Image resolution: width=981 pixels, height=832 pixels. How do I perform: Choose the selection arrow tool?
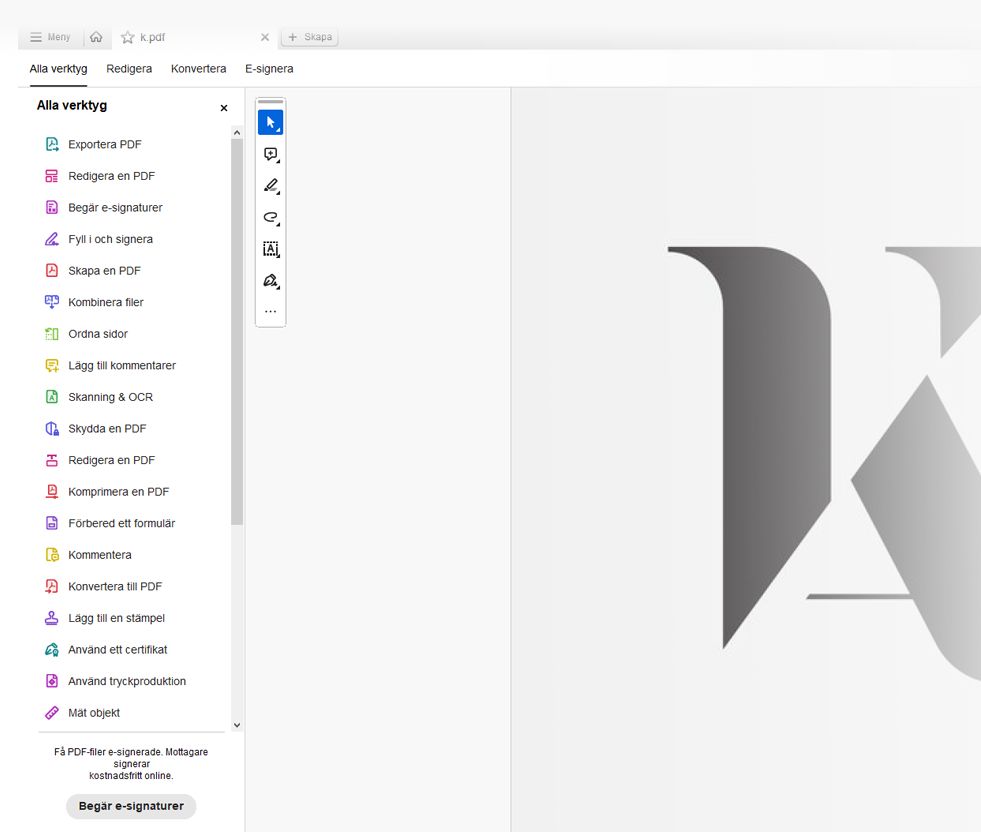[x=270, y=122]
